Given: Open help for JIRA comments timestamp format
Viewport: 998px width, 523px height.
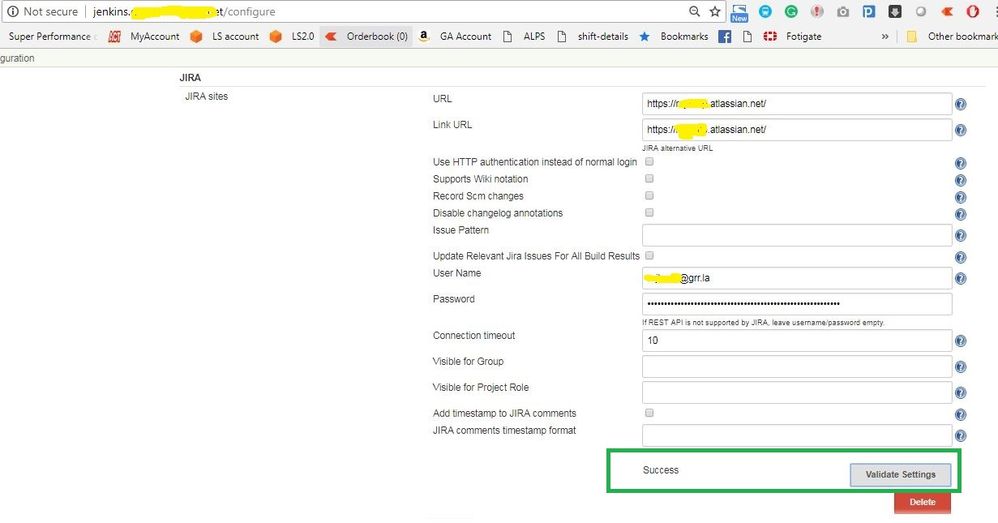Looking at the screenshot, I should point(960,436).
